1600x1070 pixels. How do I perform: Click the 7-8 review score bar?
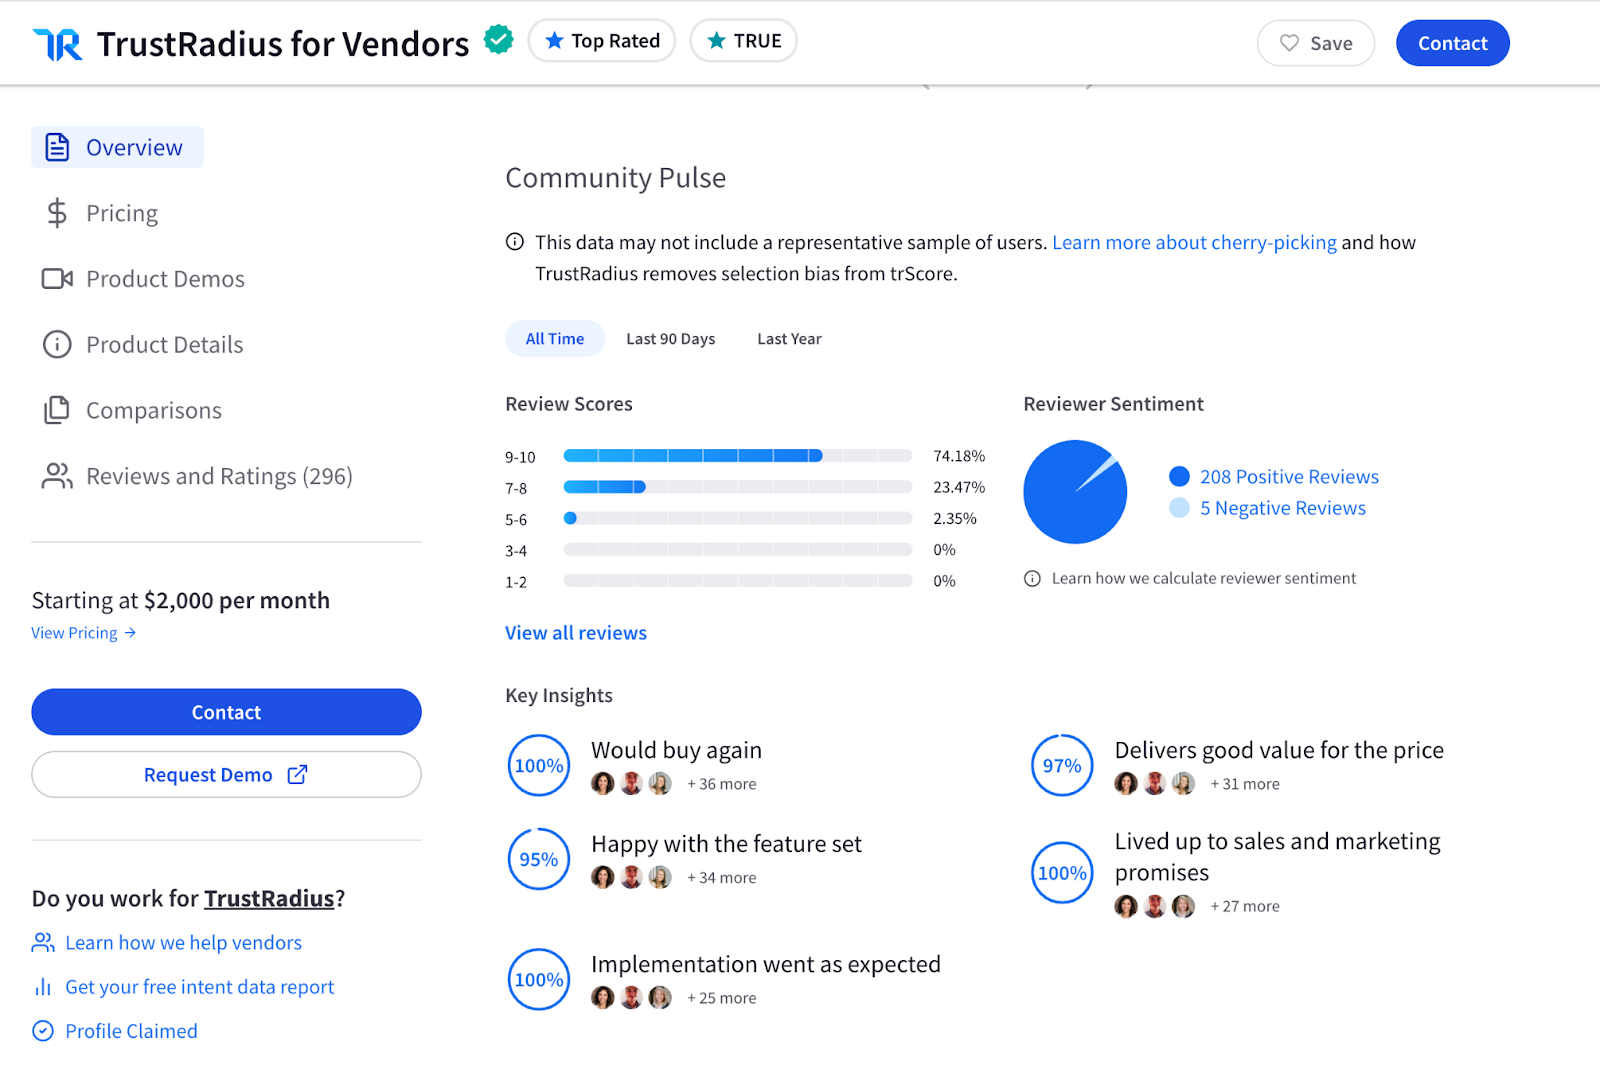pos(738,487)
